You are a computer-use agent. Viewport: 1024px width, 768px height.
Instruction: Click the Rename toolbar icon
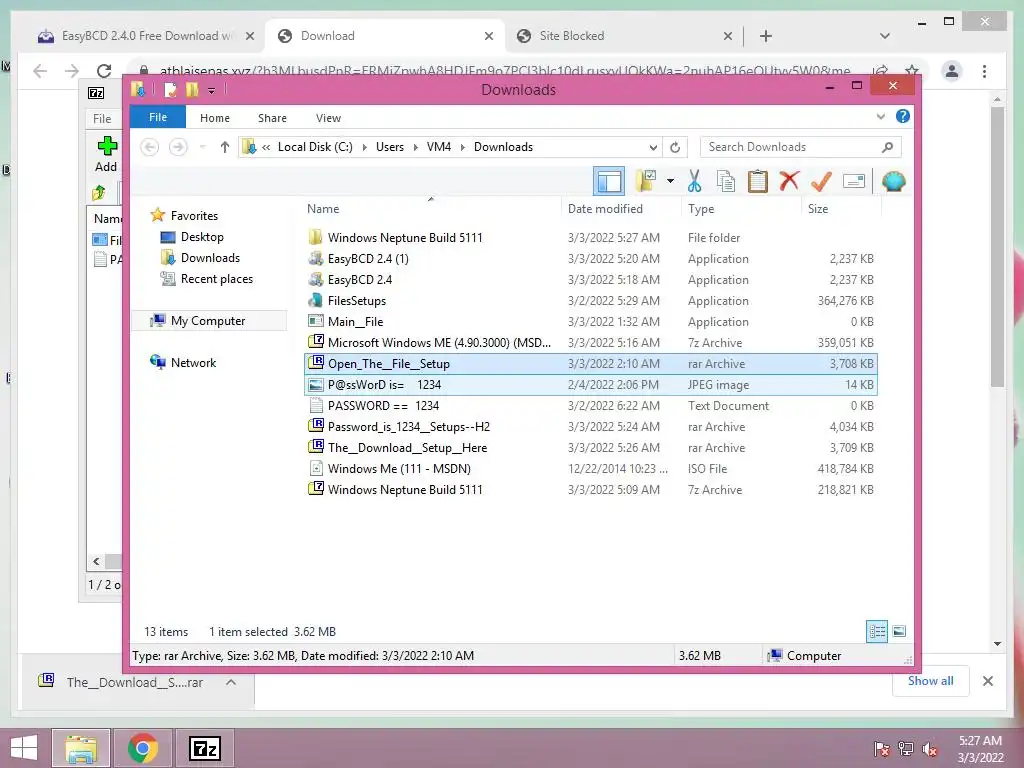(x=854, y=181)
